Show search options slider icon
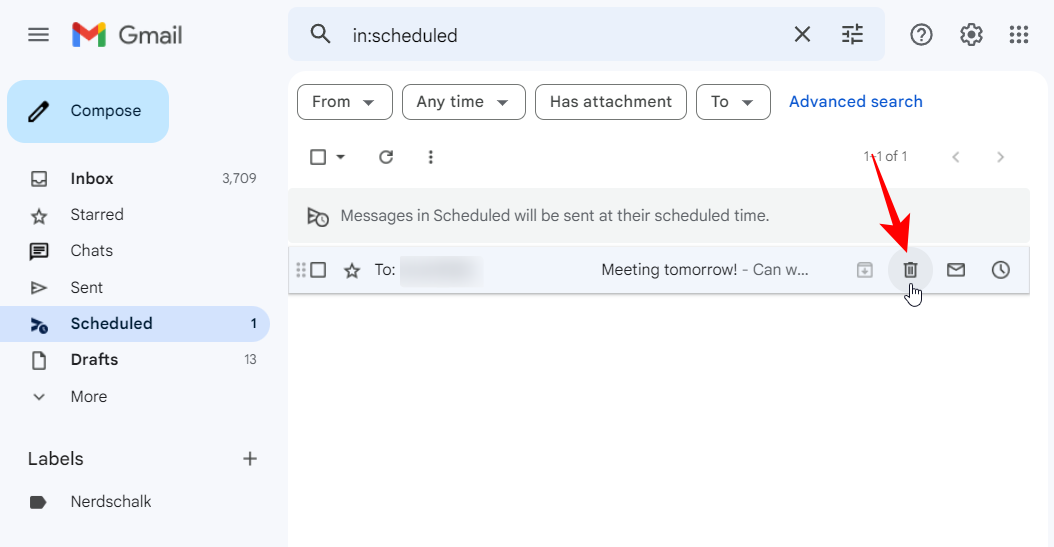The image size is (1054, 547). coord(852,35)
